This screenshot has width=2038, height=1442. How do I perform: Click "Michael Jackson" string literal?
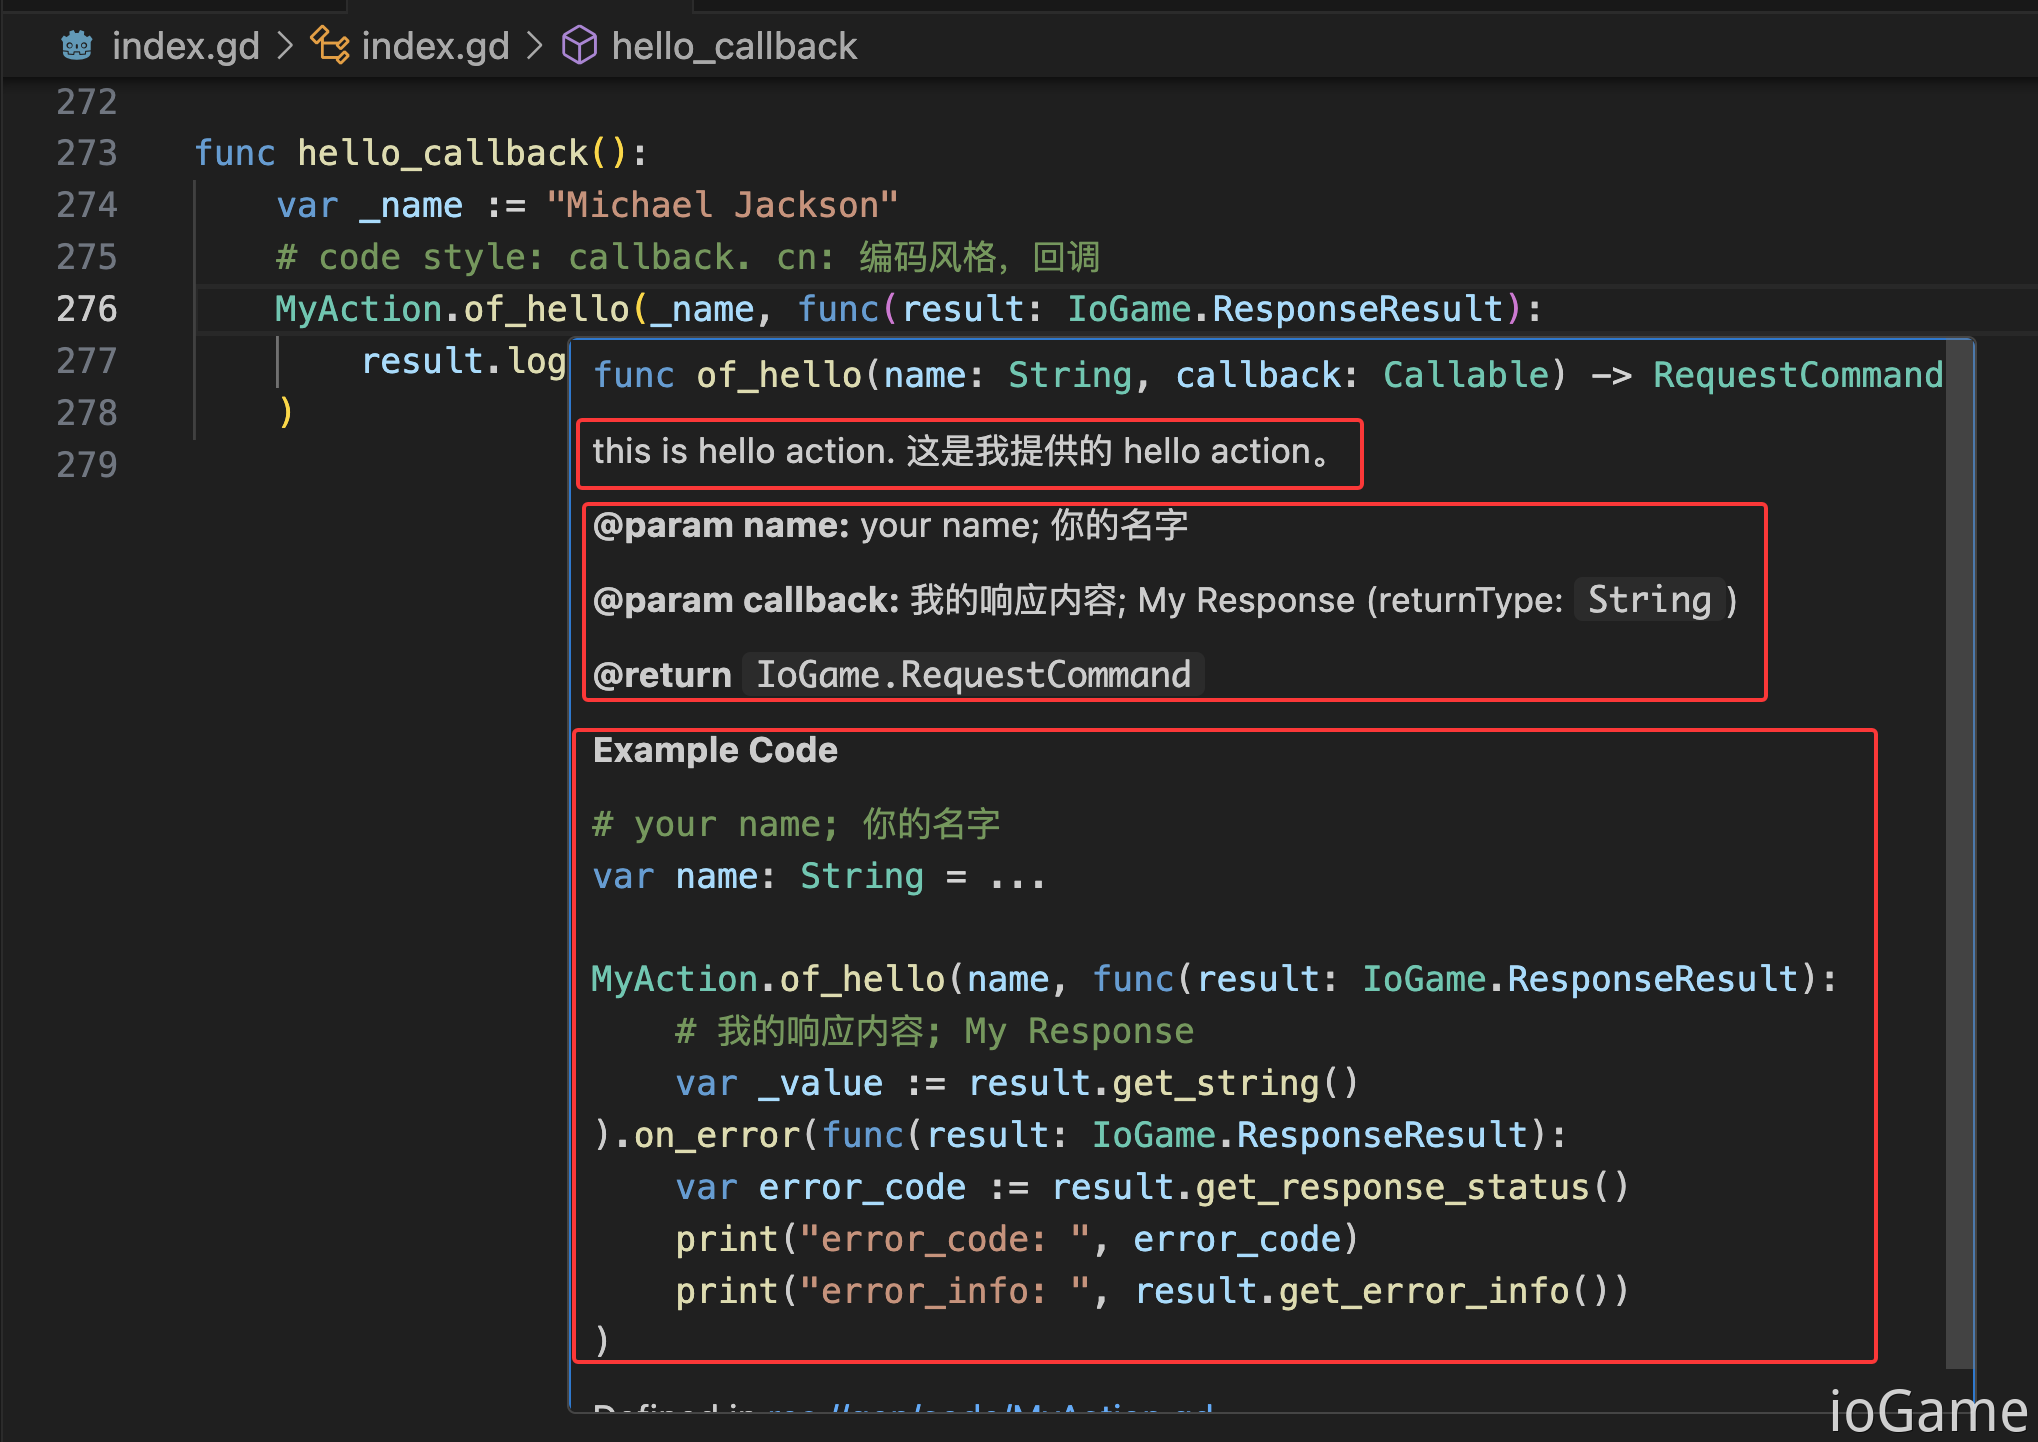click(722, 205)
